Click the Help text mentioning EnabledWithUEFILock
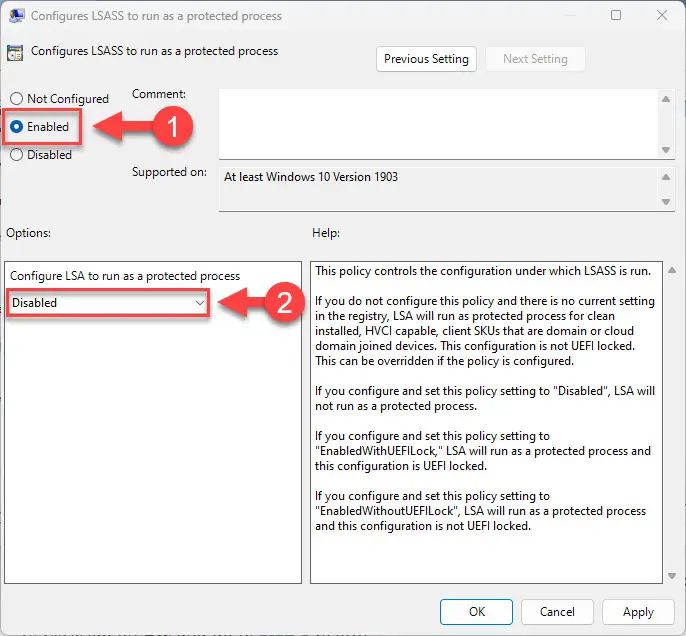 [x=483, y=451]
